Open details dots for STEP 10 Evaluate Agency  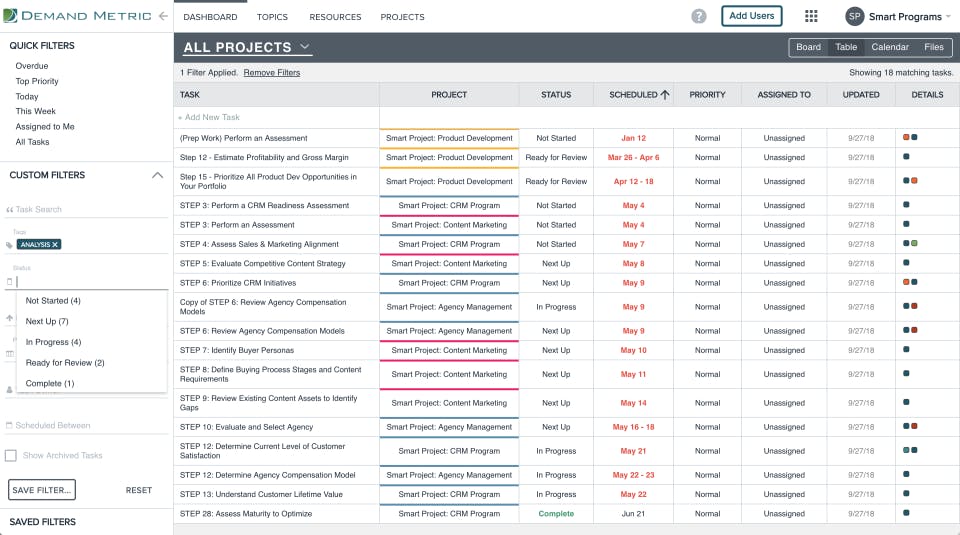[x=910, y=426]
